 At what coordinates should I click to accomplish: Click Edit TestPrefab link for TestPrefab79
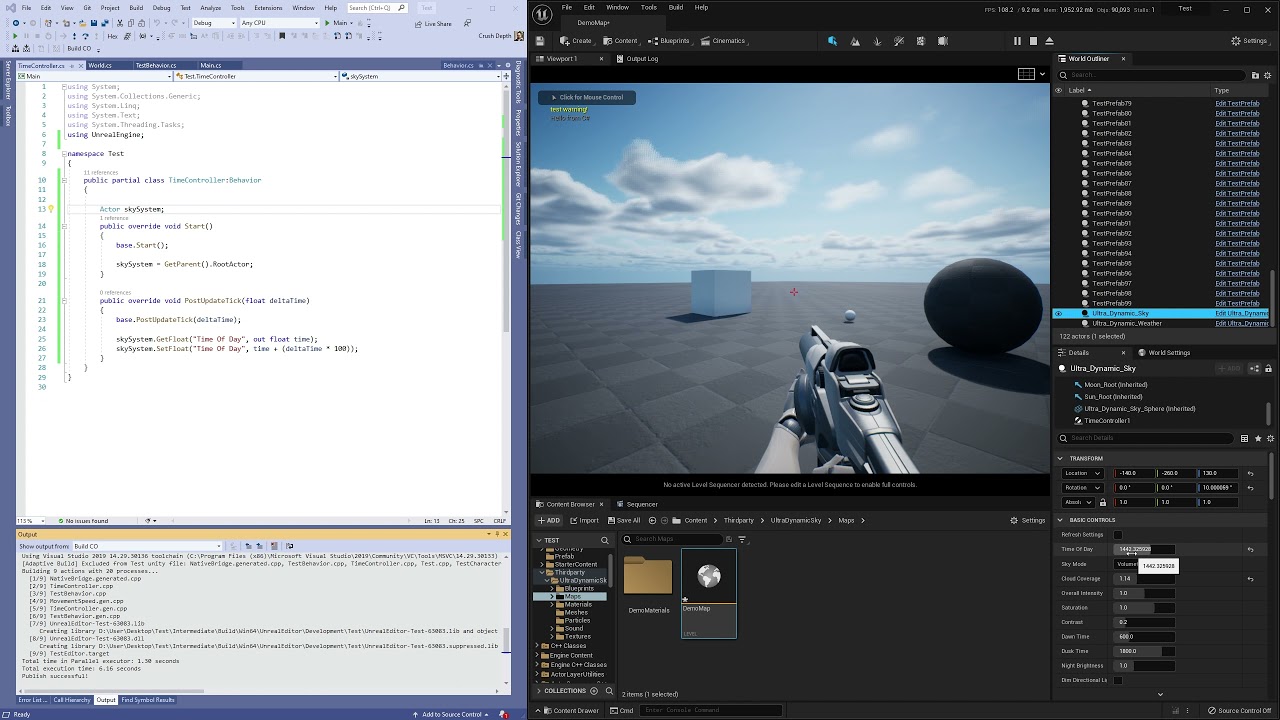tap(1237, 104)
